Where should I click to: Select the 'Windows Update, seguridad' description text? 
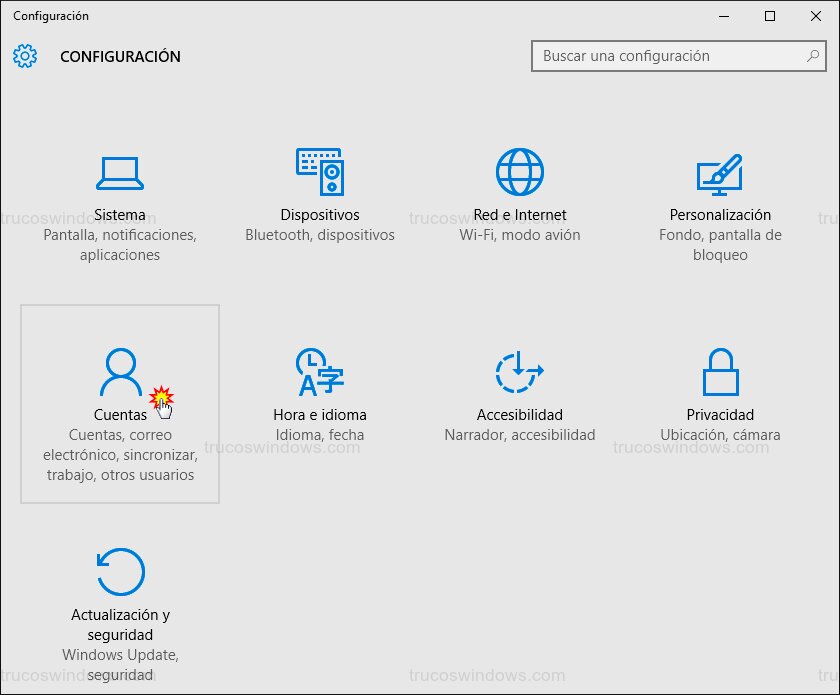[x=120, y=665]
